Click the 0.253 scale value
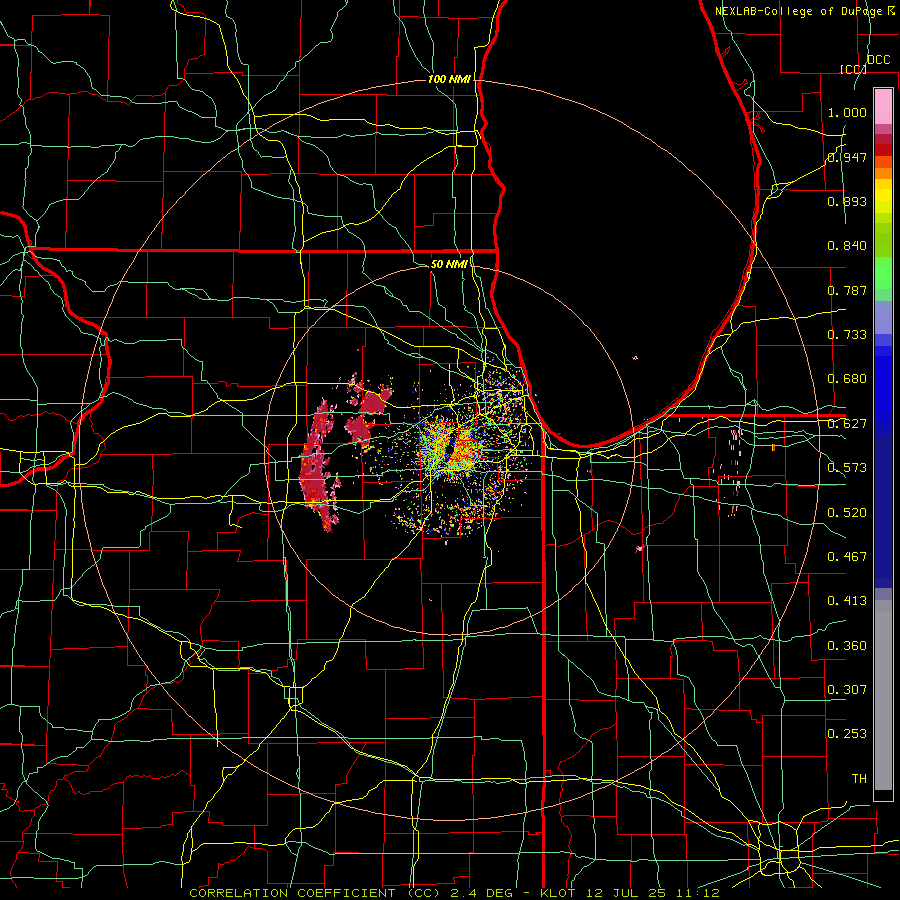 point(847,734)
